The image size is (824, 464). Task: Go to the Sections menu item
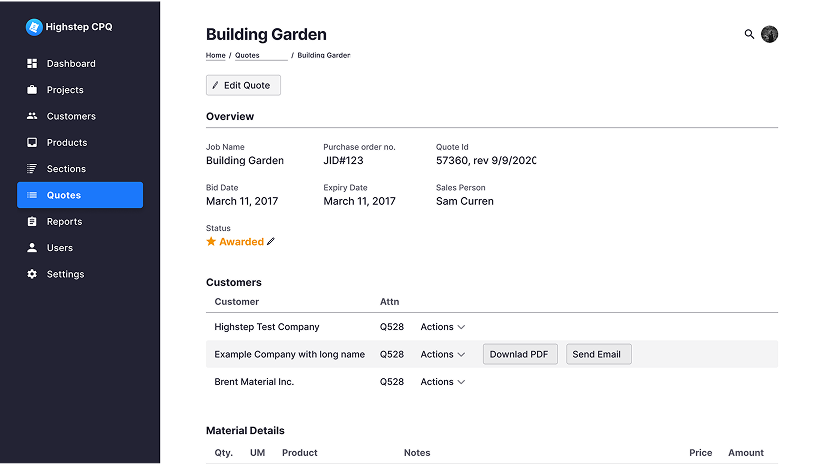tap(66, 169)
